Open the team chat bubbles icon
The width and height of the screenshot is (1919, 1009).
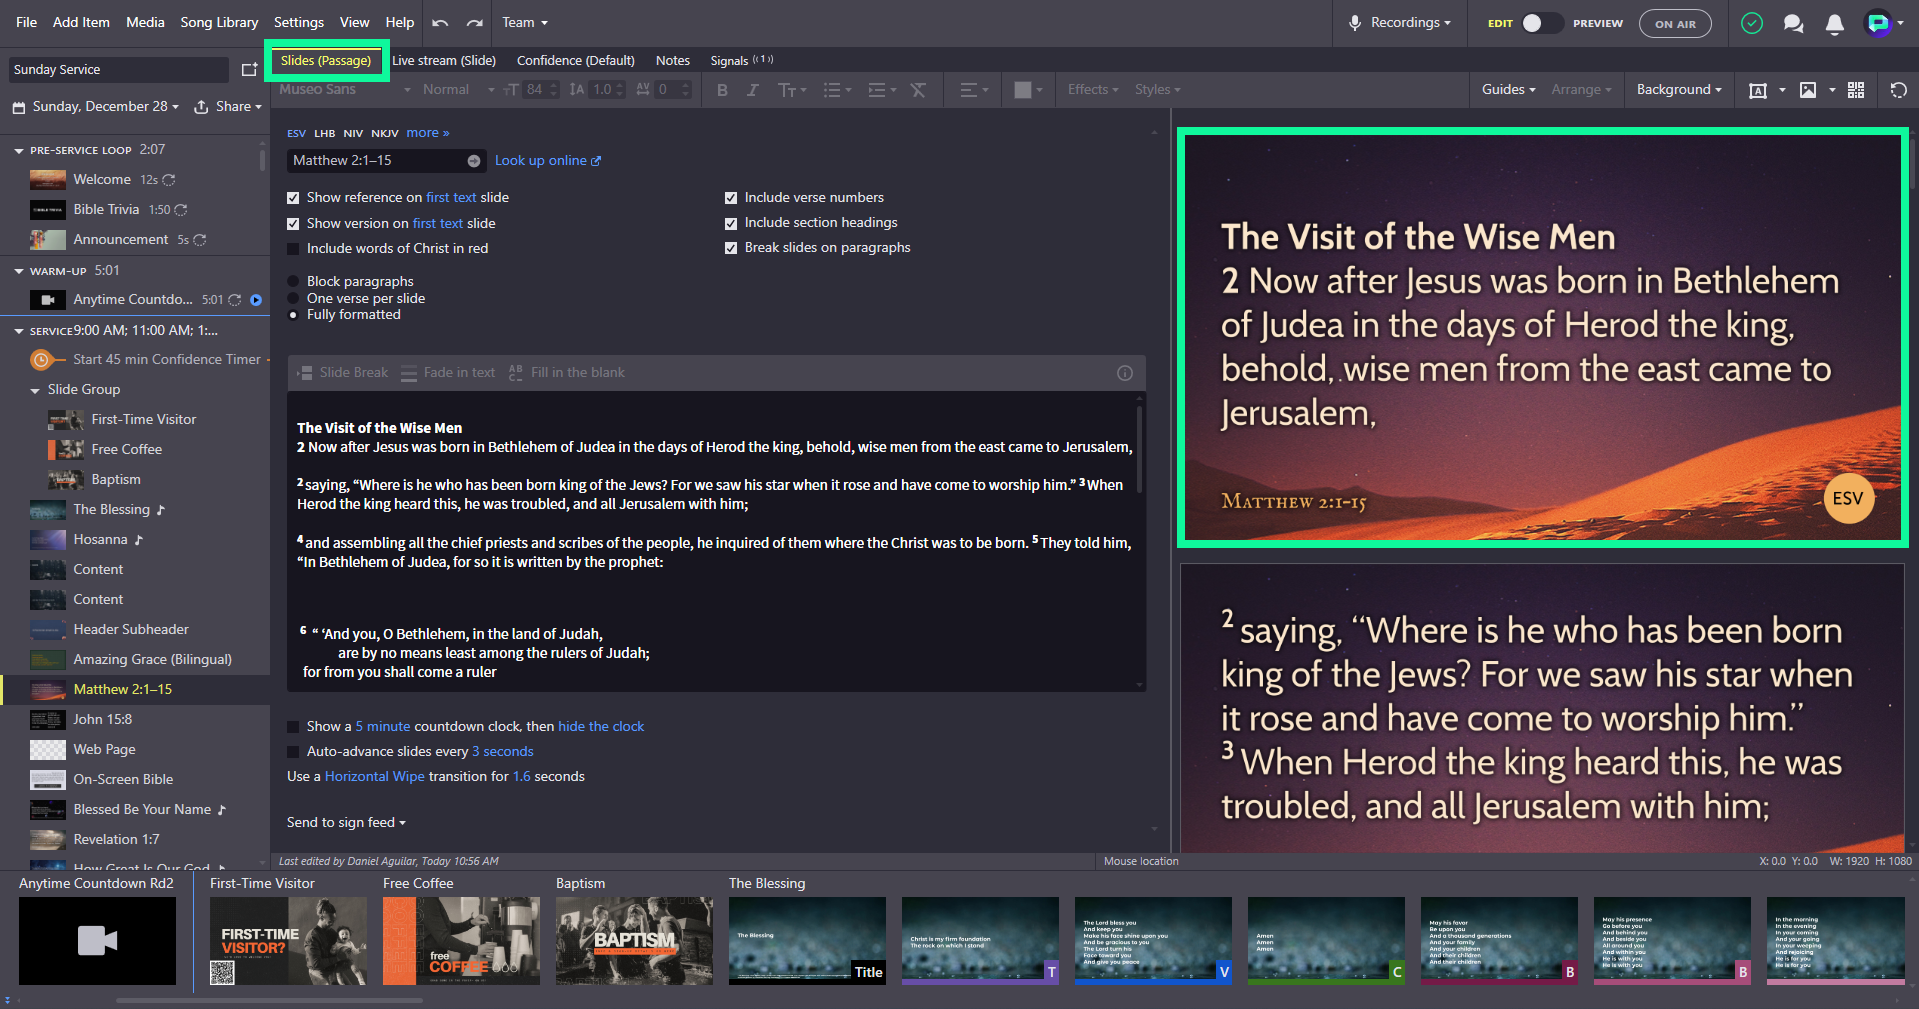click(1793, 23)
